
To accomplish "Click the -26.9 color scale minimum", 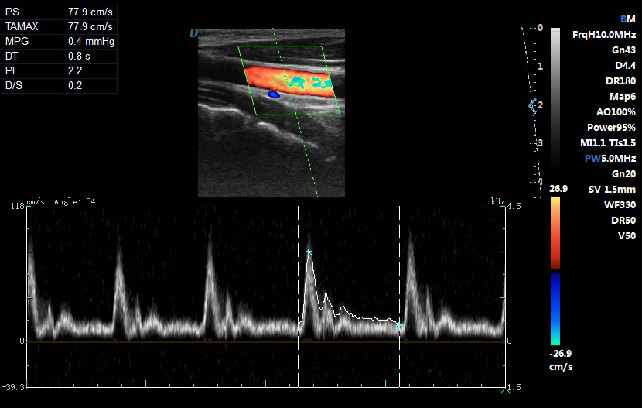I will tap(561, 354).
